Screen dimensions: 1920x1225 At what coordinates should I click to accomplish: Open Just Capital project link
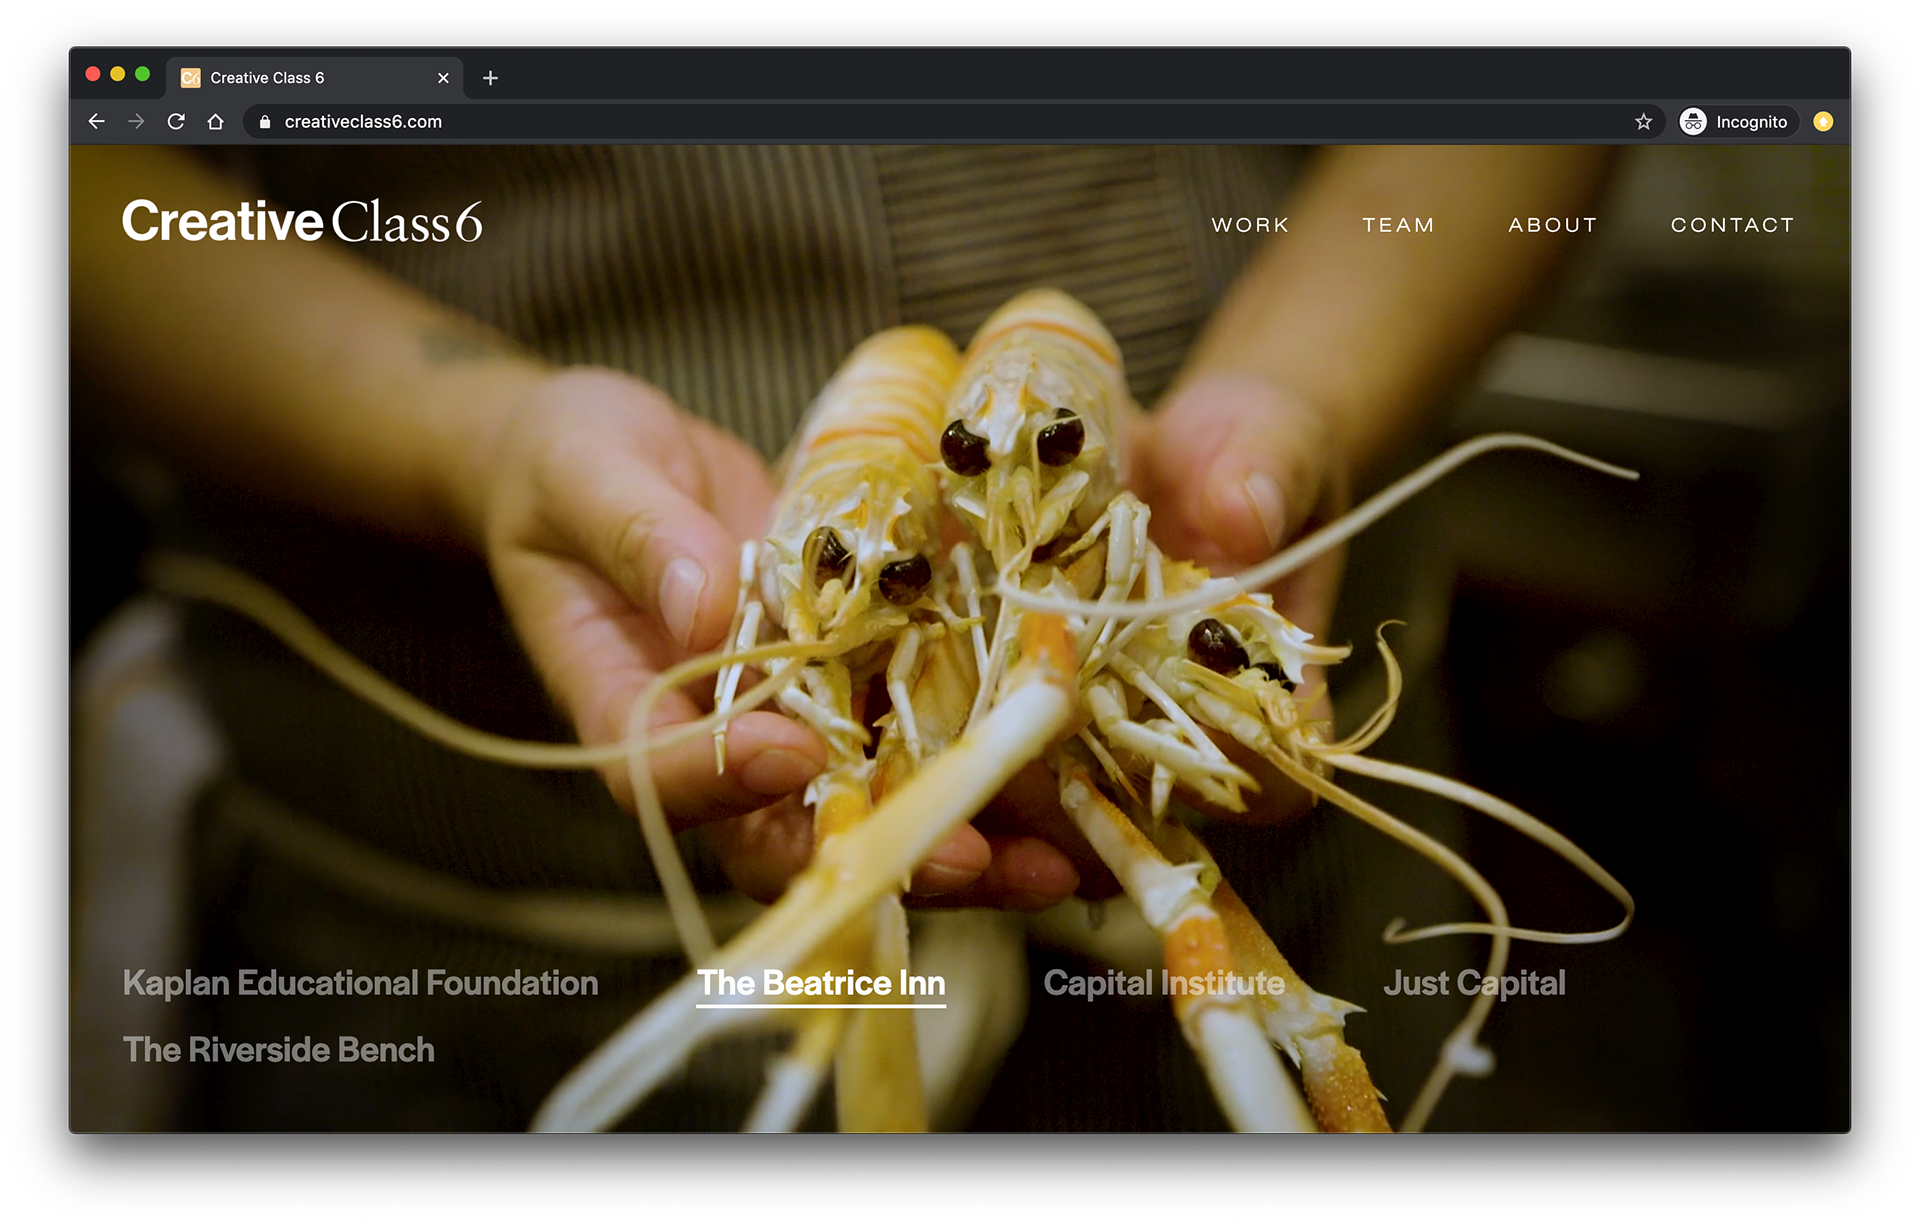click(x=1474, y=983)
